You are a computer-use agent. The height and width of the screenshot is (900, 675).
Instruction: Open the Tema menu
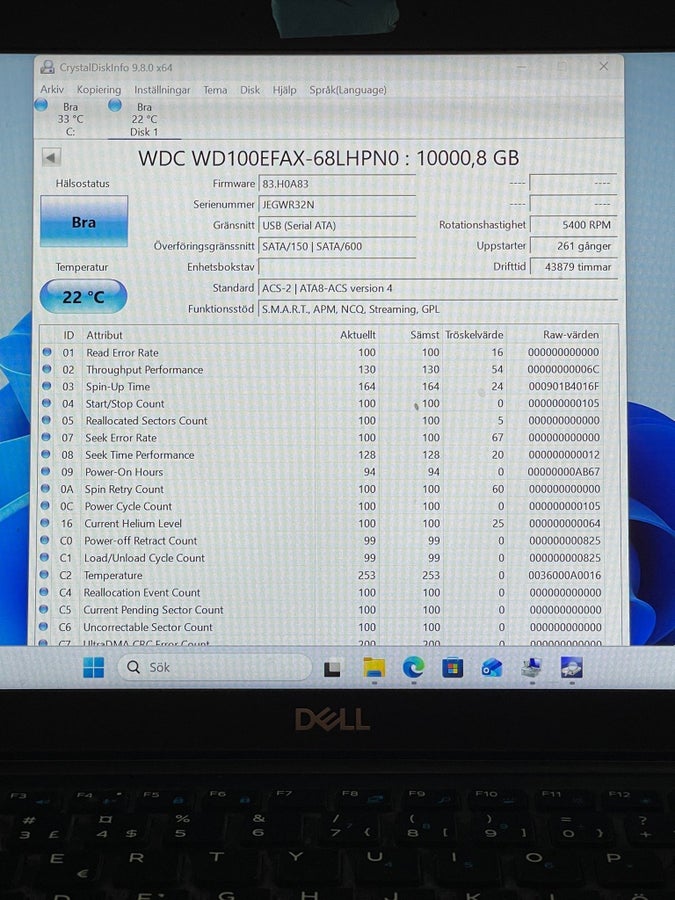tap(215, 90)
